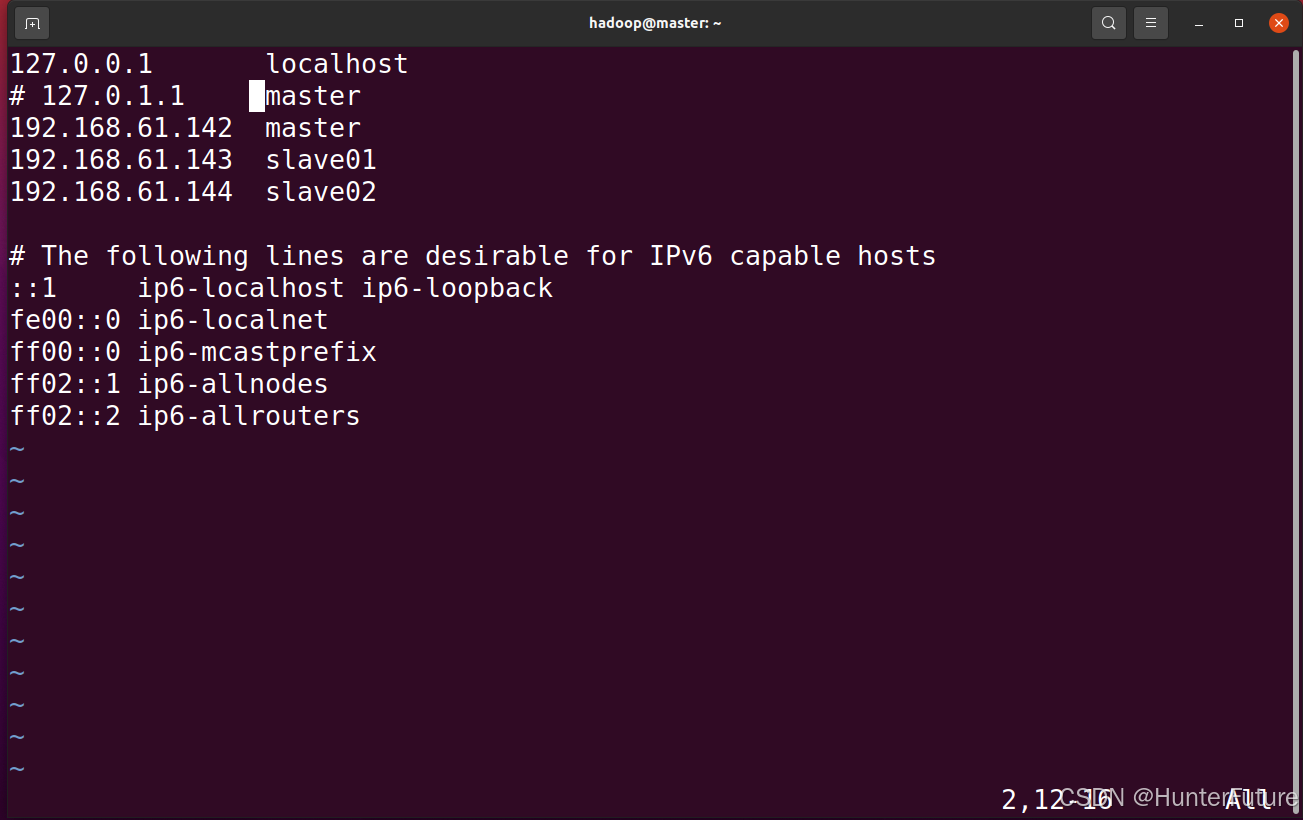The width and height of the screenshot is (1303, 820).
Task: Click ip6-allnodes entry
Action: 233,384
